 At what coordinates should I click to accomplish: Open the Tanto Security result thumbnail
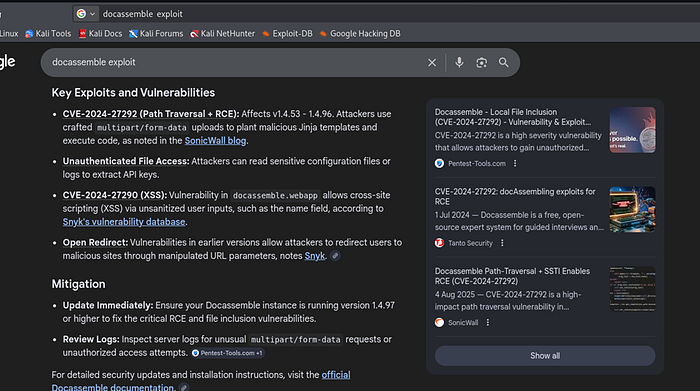point(633,209)
